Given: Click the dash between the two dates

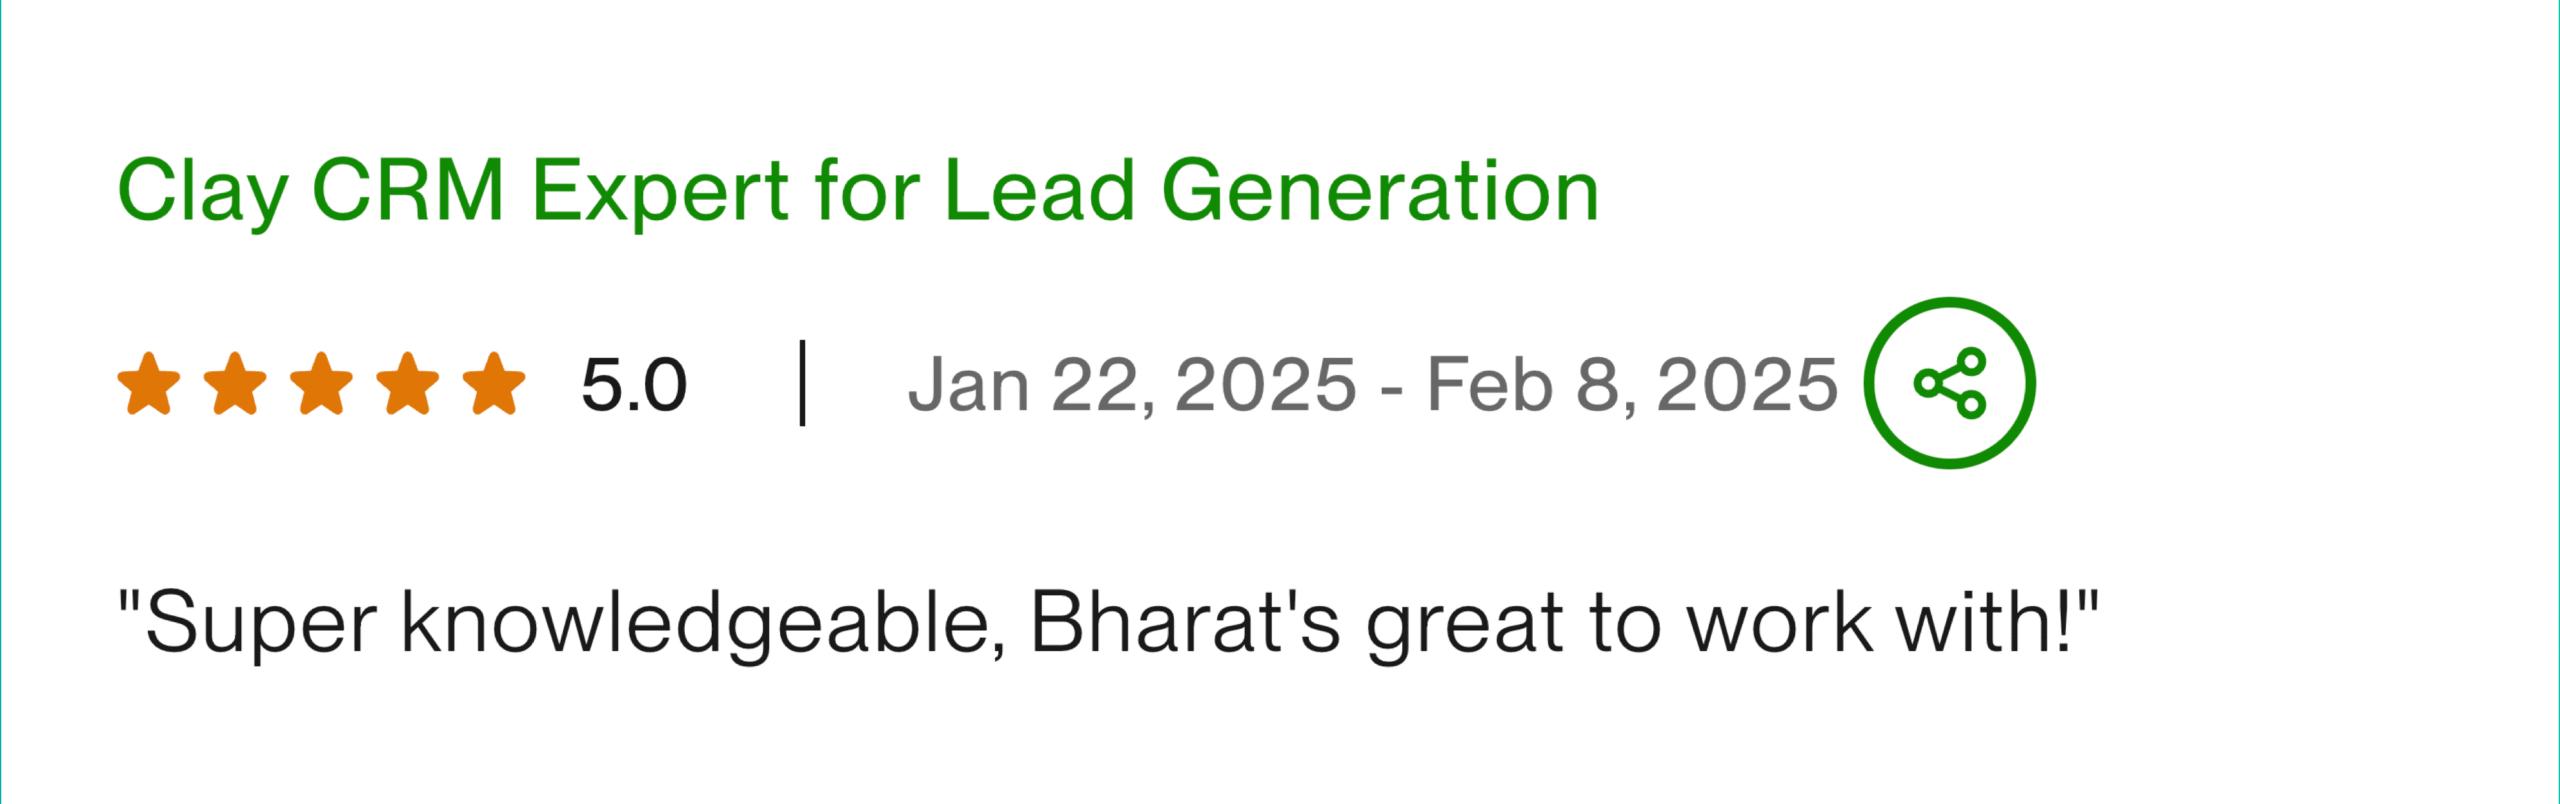Looking at the screenshot, I should pyautogui.click(x=1390, y=387).
